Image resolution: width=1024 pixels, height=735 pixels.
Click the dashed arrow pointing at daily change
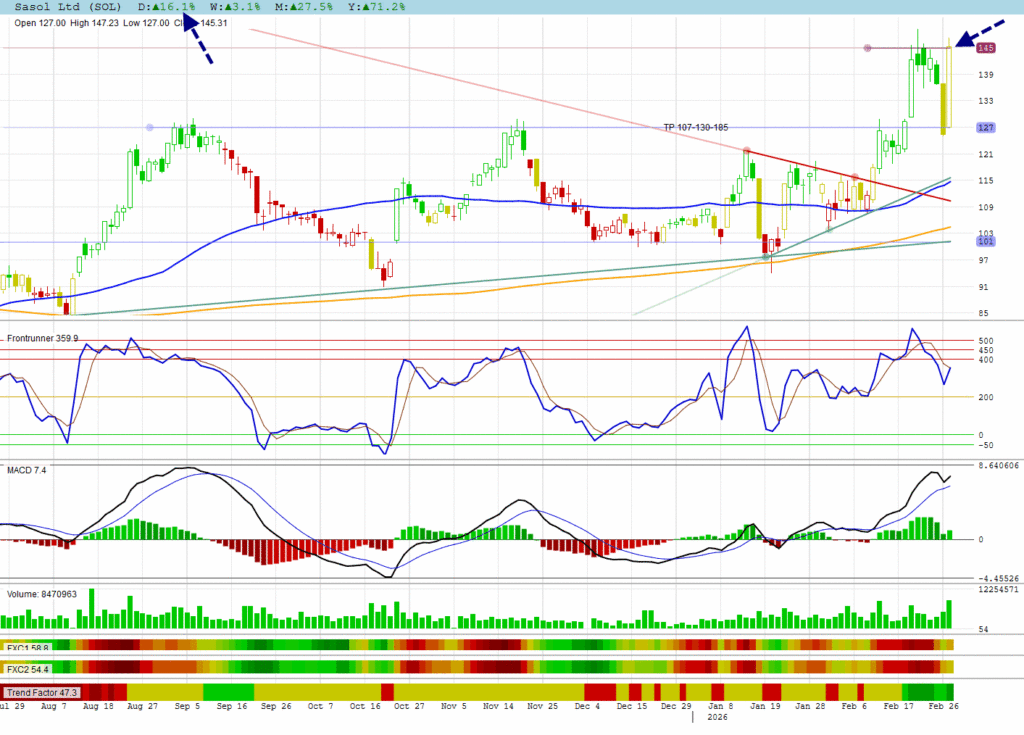coord(198,41)
